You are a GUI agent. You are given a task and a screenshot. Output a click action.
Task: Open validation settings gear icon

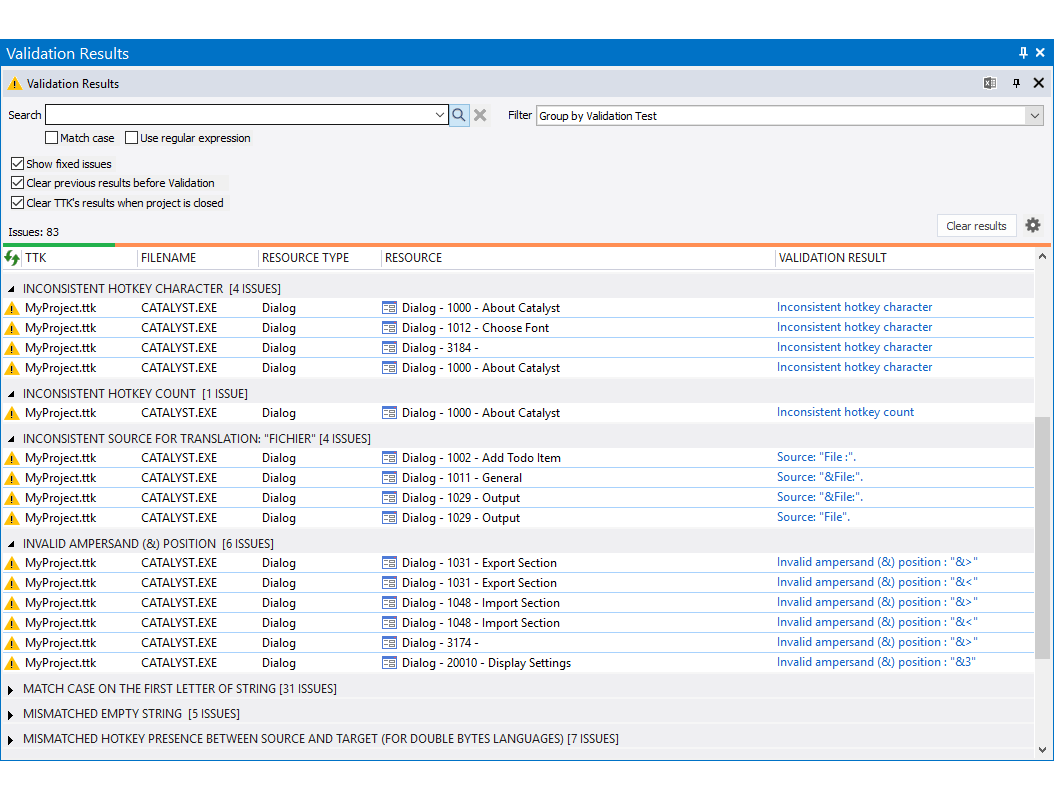(1033, 225)
